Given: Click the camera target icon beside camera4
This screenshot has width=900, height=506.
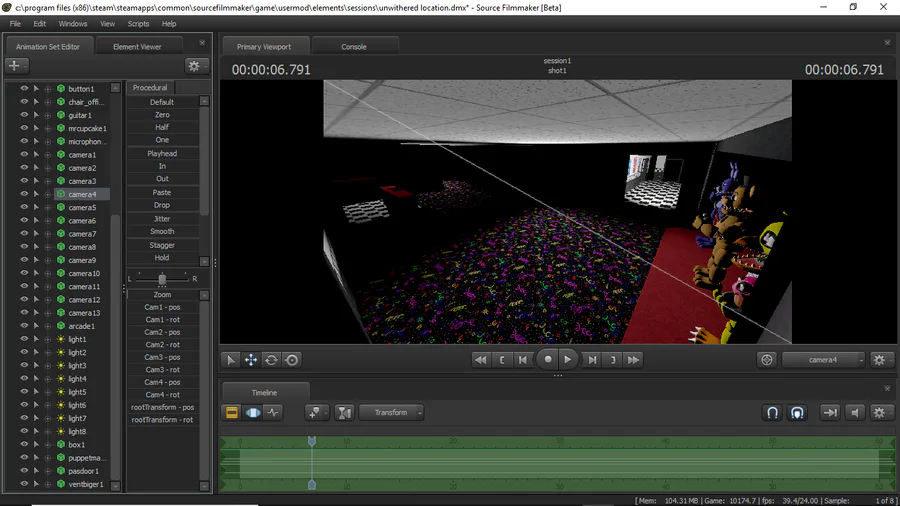Looking at the screenshot, I should tap(767, 360).
